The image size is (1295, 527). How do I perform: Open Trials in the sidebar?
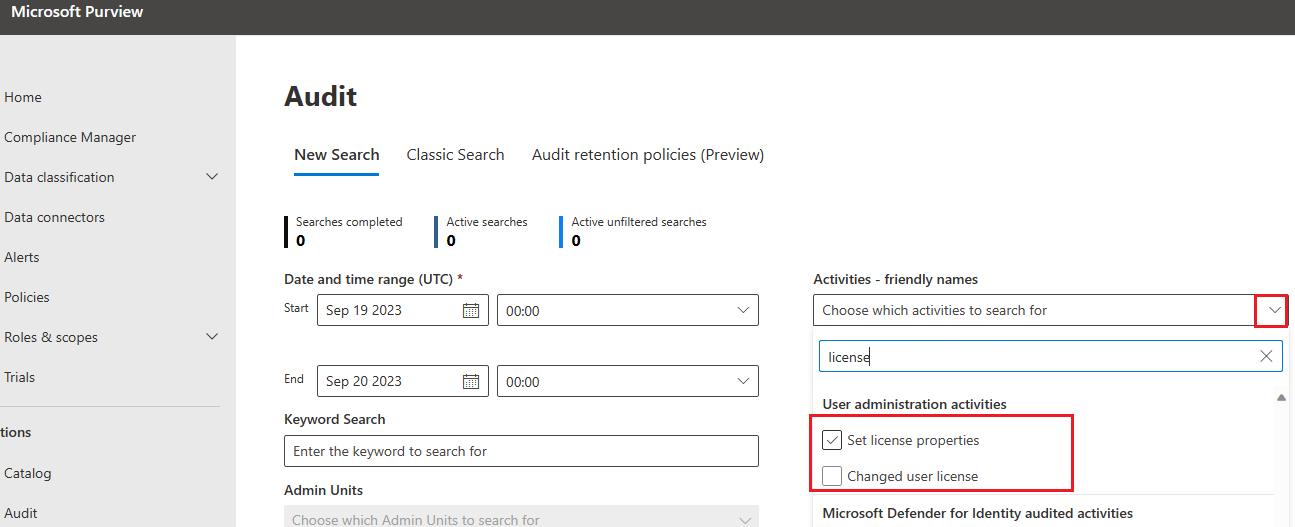tap(19, 377)
